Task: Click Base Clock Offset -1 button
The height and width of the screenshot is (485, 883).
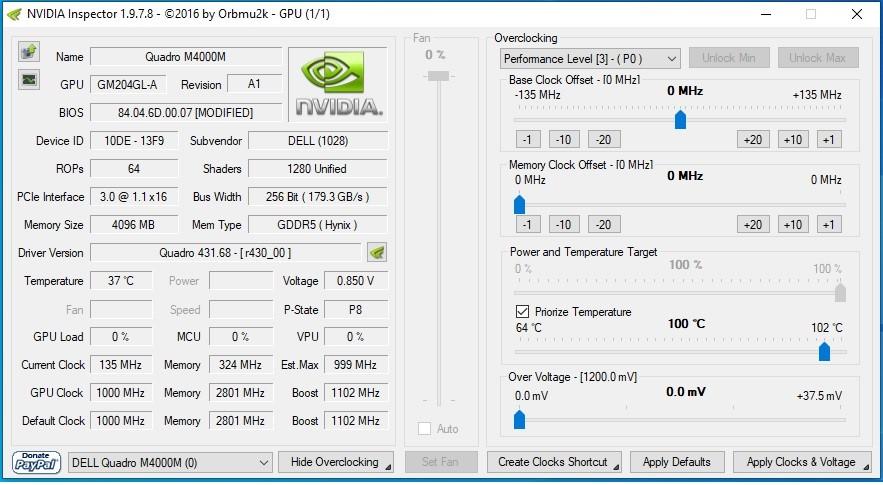Action: (528, 140)
